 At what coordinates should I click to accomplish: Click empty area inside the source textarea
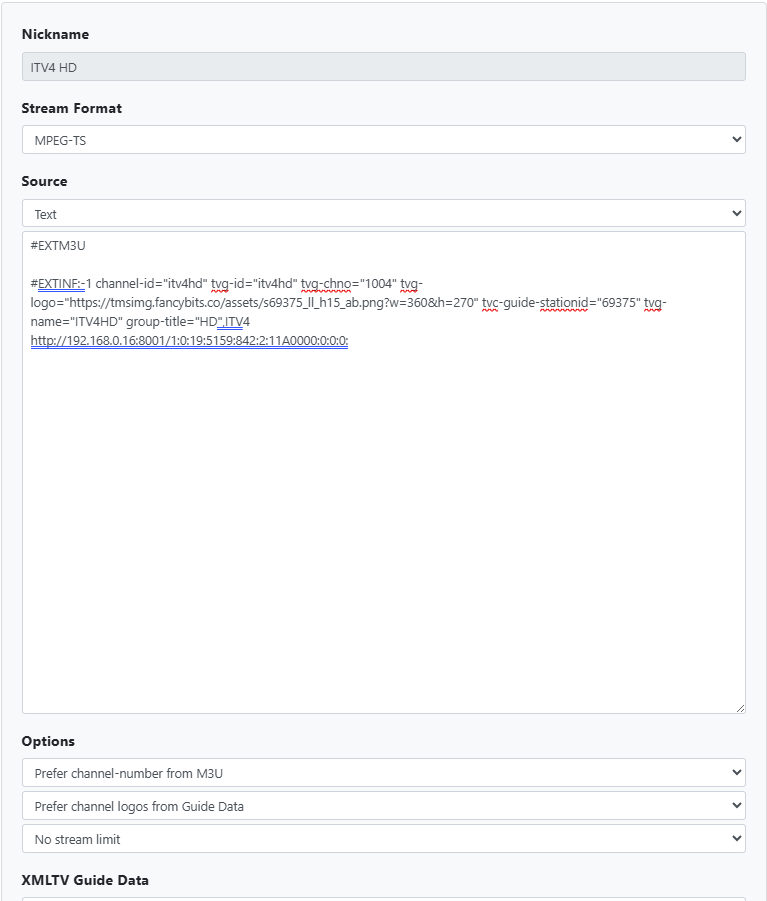[x=383, y=530]
